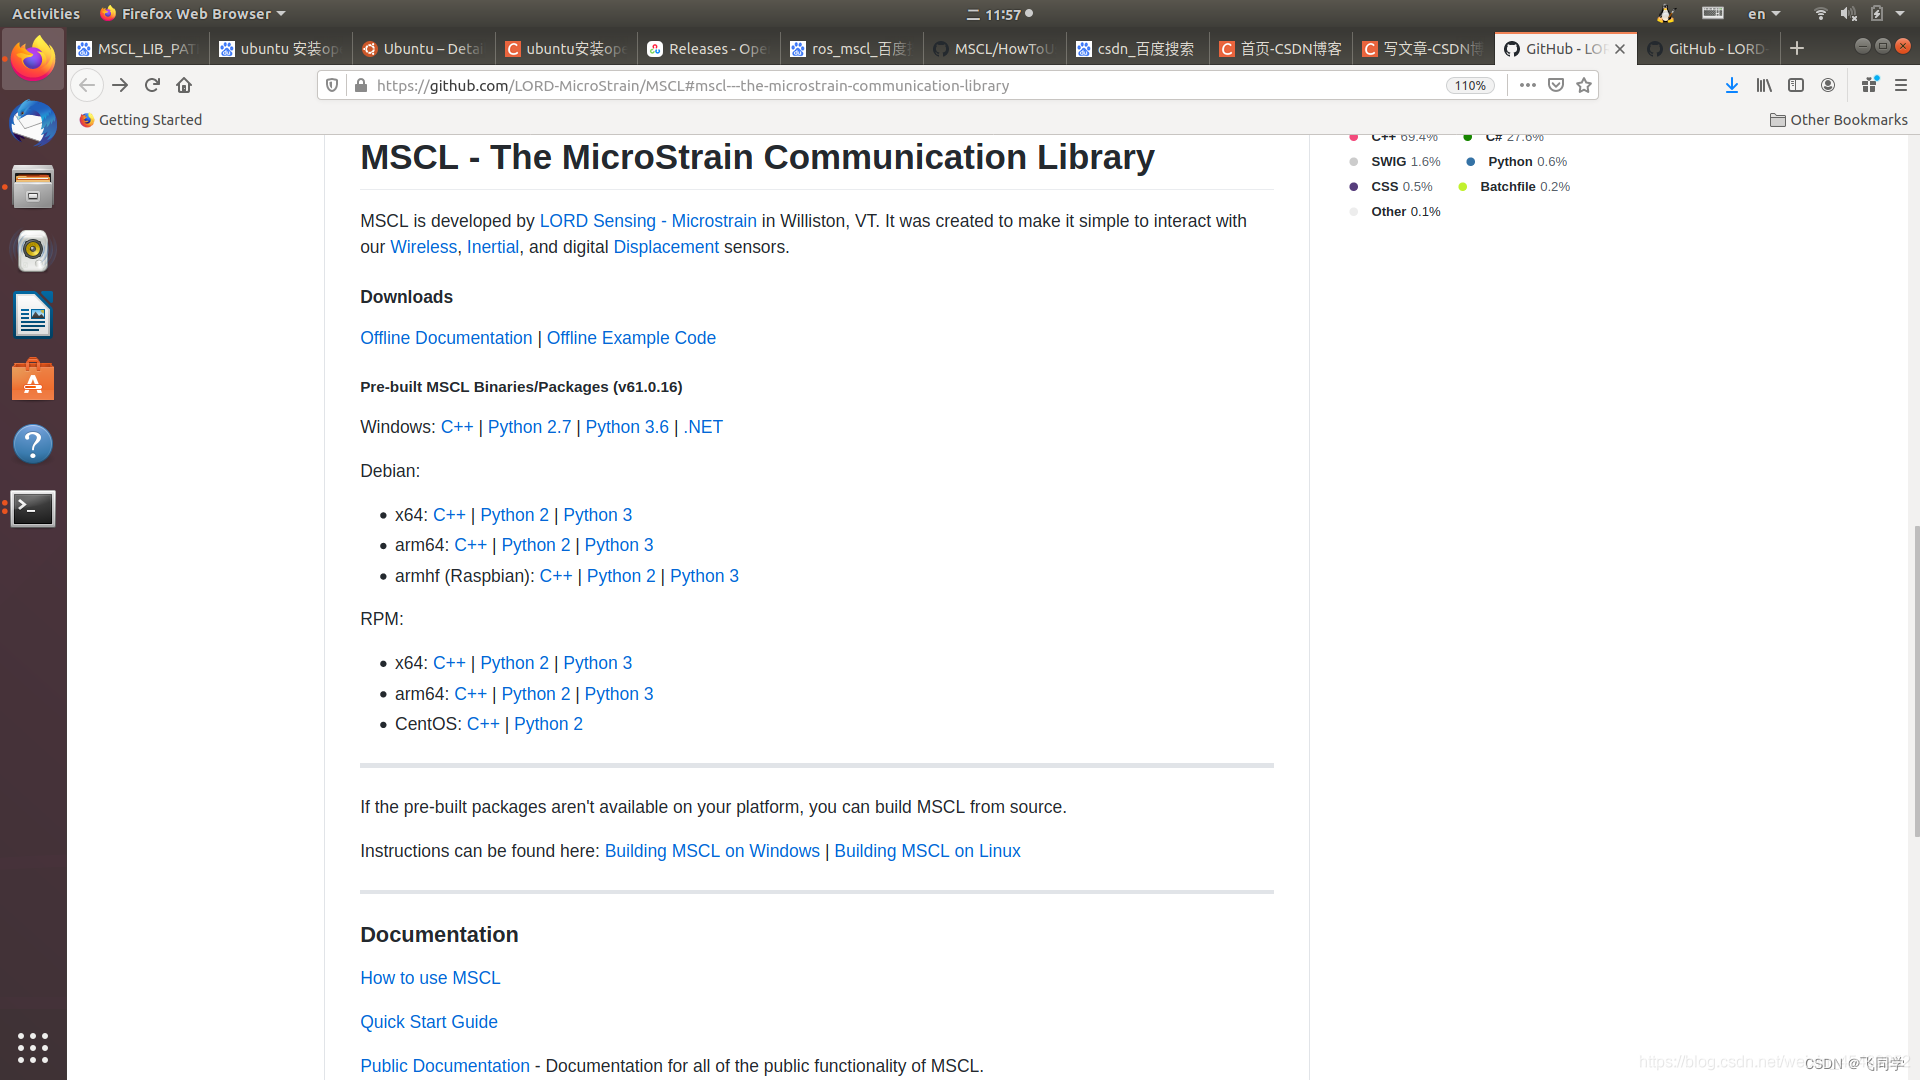Bookmark this page with star
1920x1080 pixels.
pyautogui.click(x=1584, y=85)
